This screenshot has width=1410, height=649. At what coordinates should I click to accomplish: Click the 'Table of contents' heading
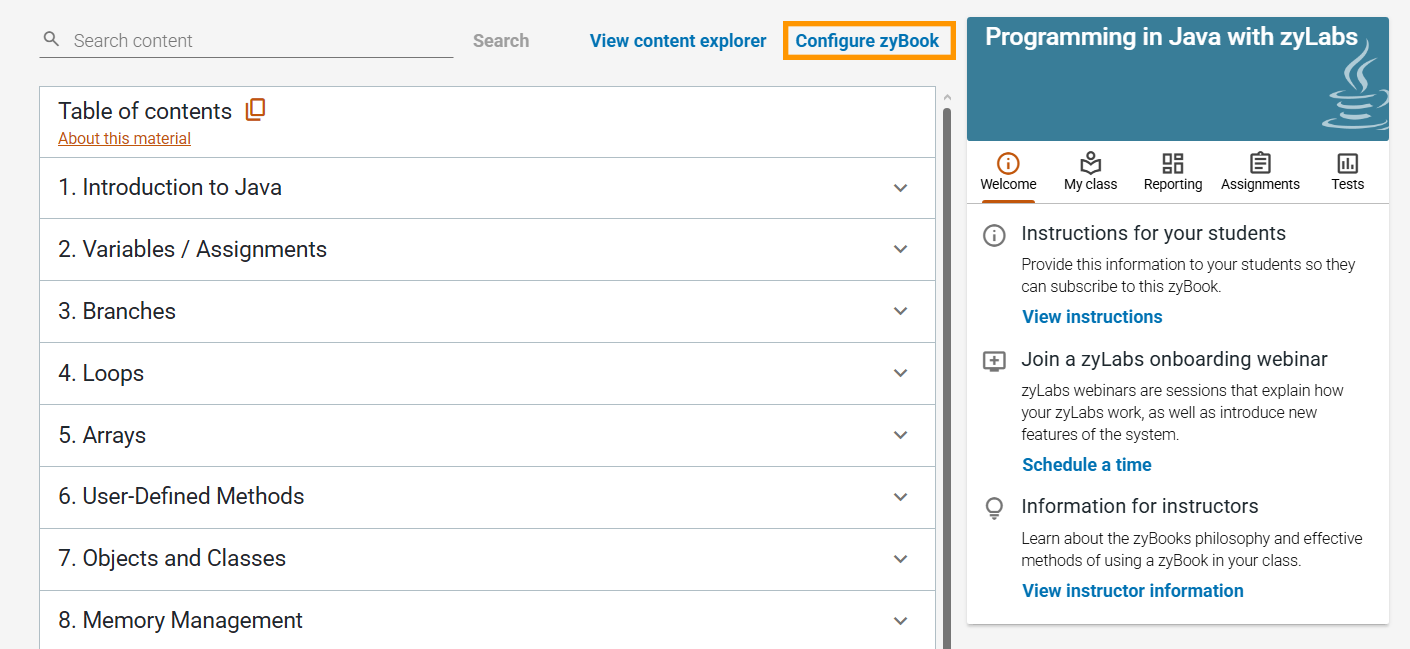(145, 111)
